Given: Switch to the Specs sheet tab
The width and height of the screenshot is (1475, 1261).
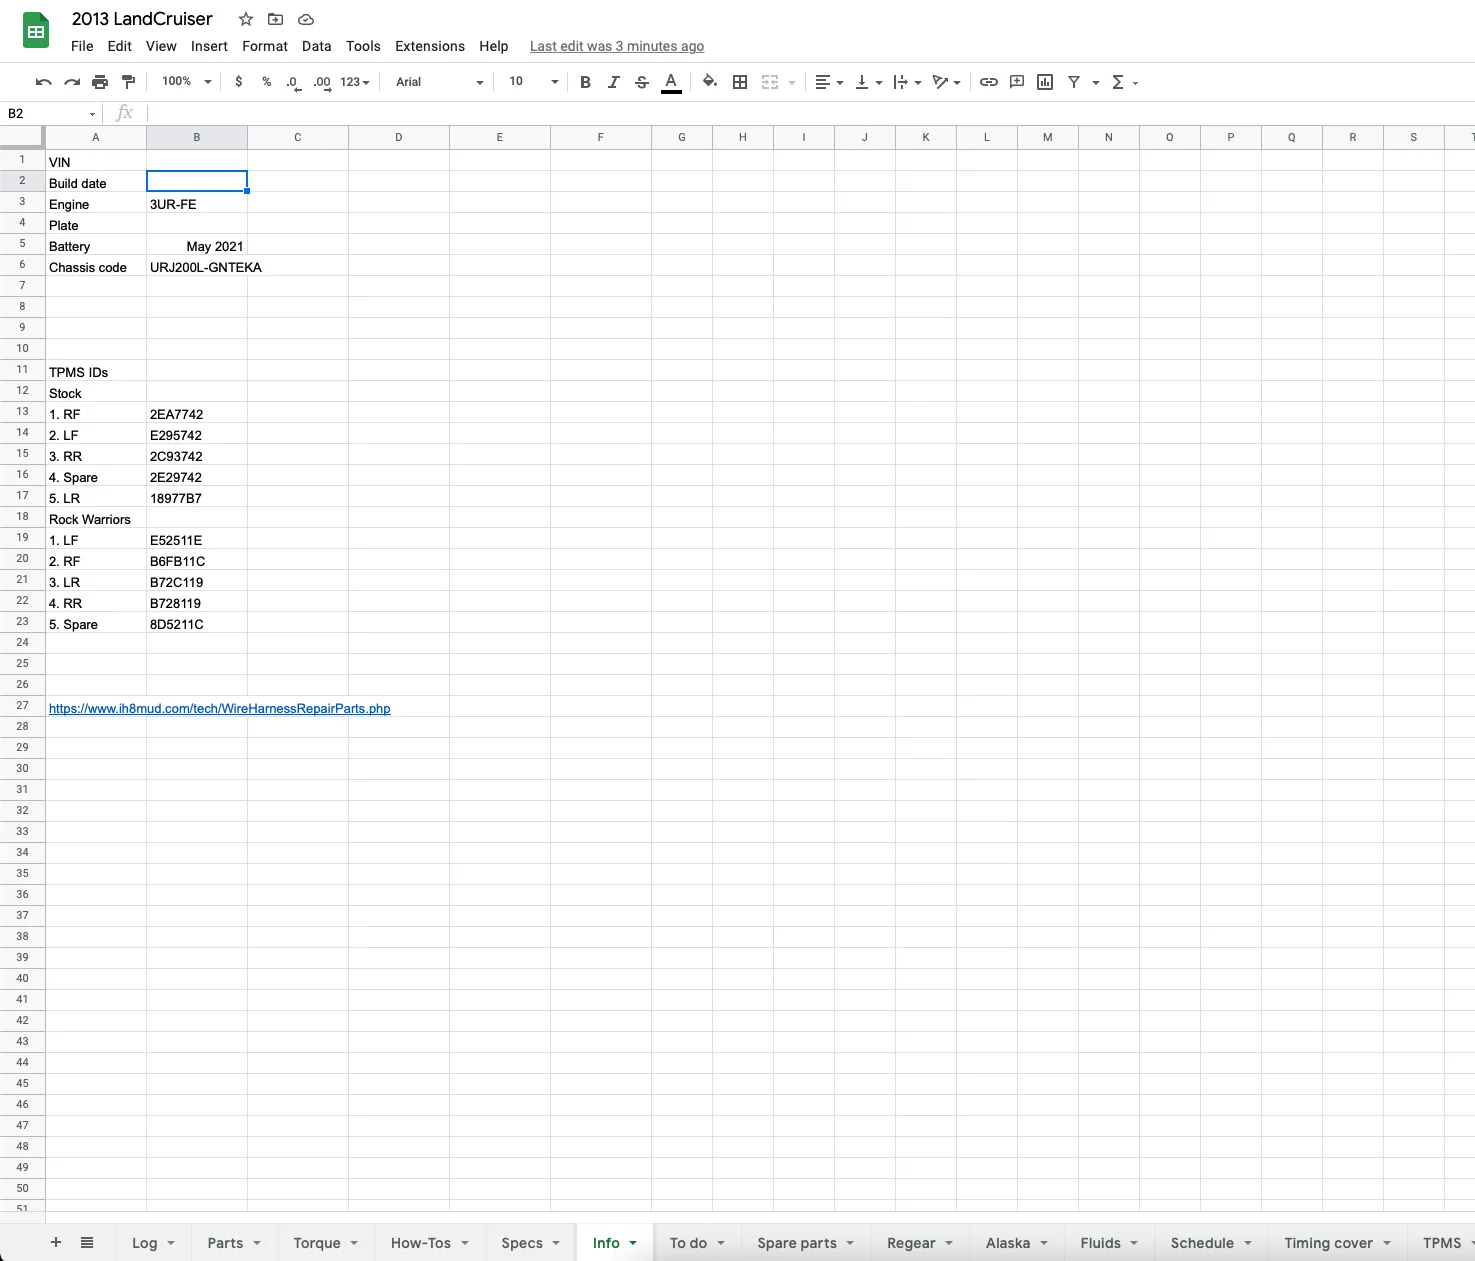Looking at the screenshot, I should (522, 1243).
